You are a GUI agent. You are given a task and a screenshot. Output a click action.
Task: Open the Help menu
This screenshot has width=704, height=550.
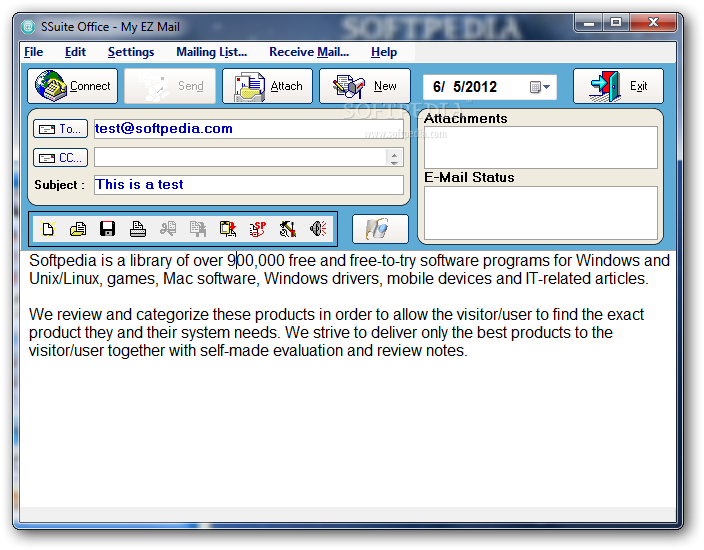[384, 52]
